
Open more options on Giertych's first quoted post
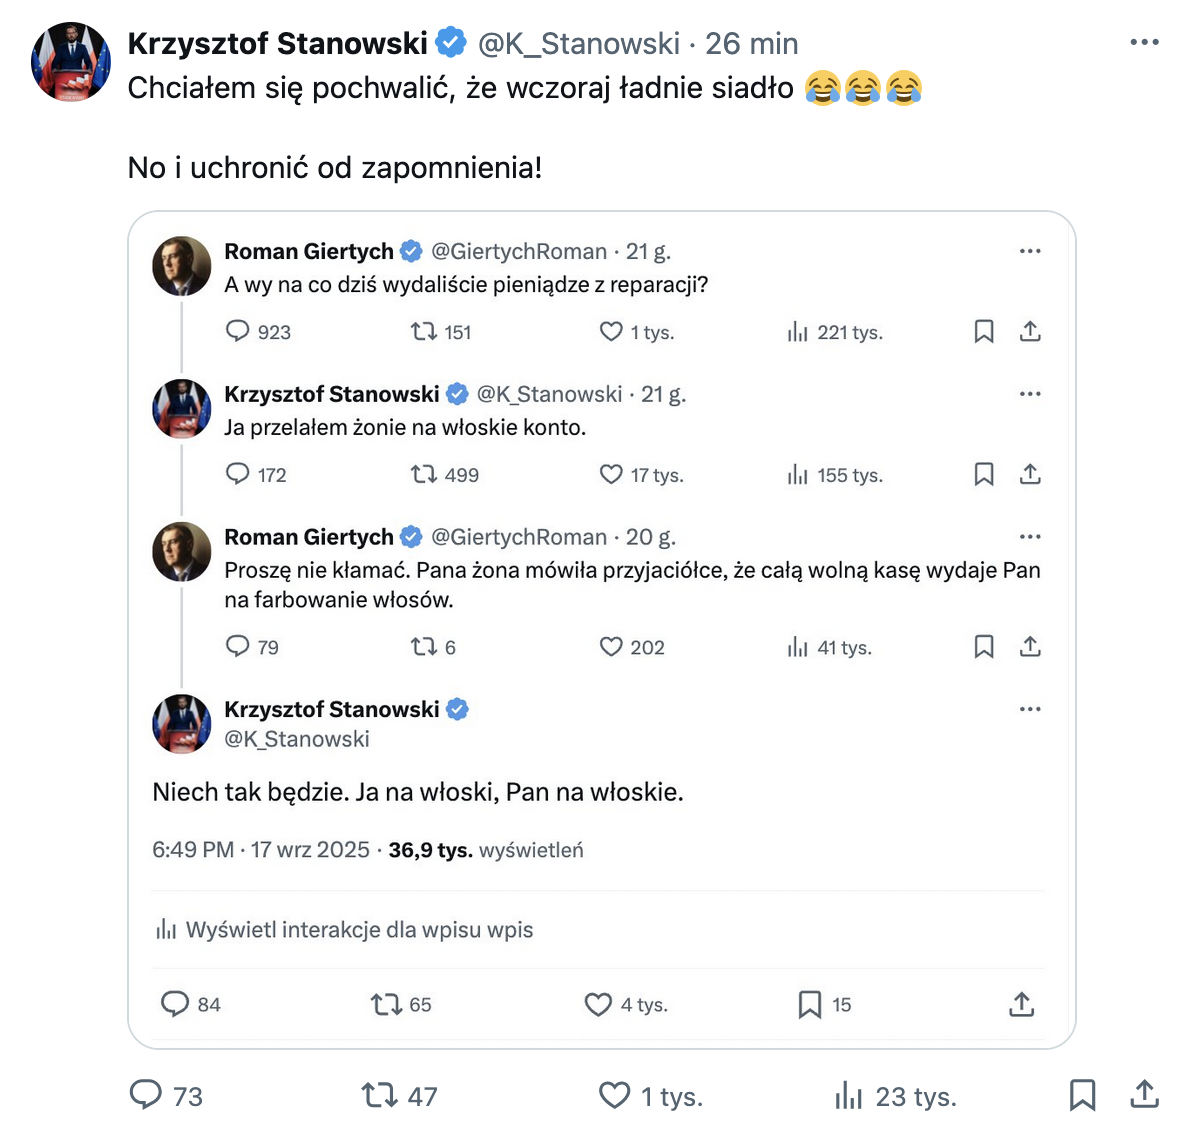pyautogui.click(x=1030, y=251)
